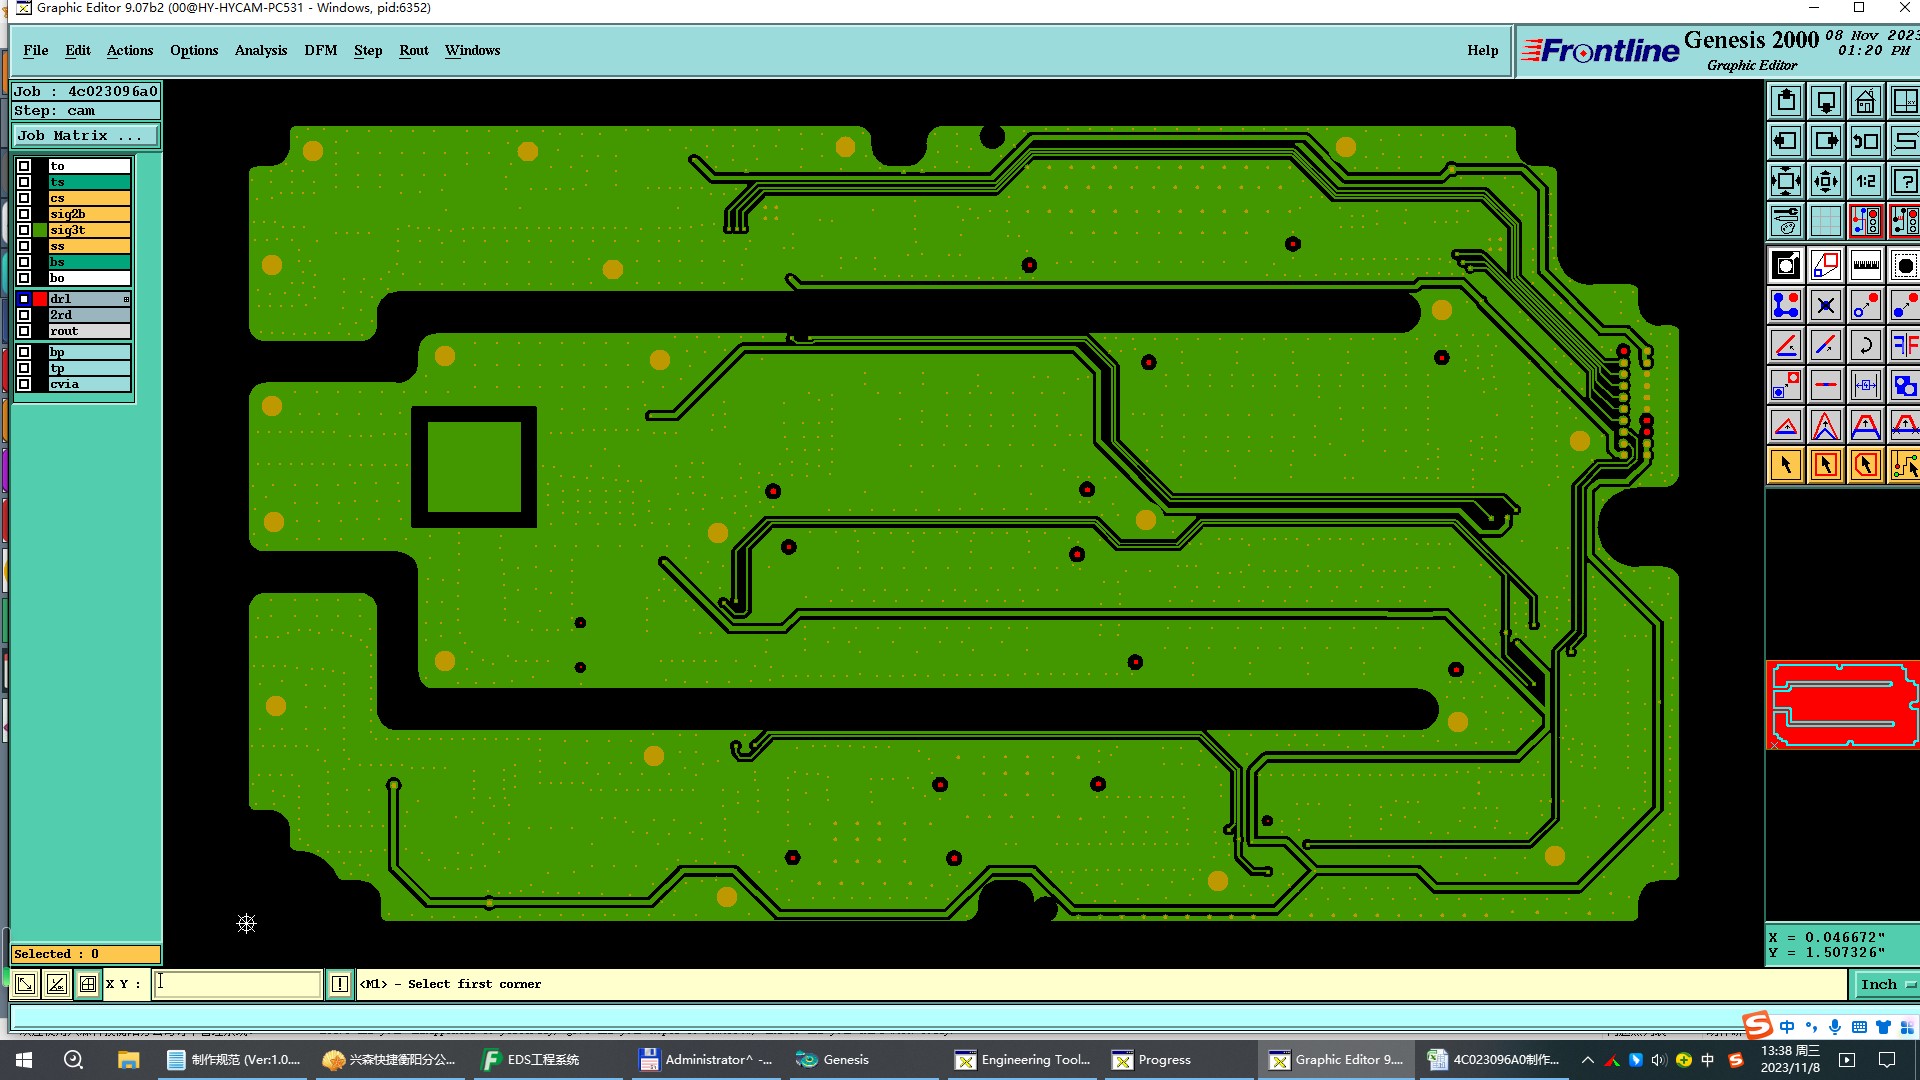Screen dimensions: 1920x1080
Task: Click the Help link in menu bar
Action: pos(1482,50)
